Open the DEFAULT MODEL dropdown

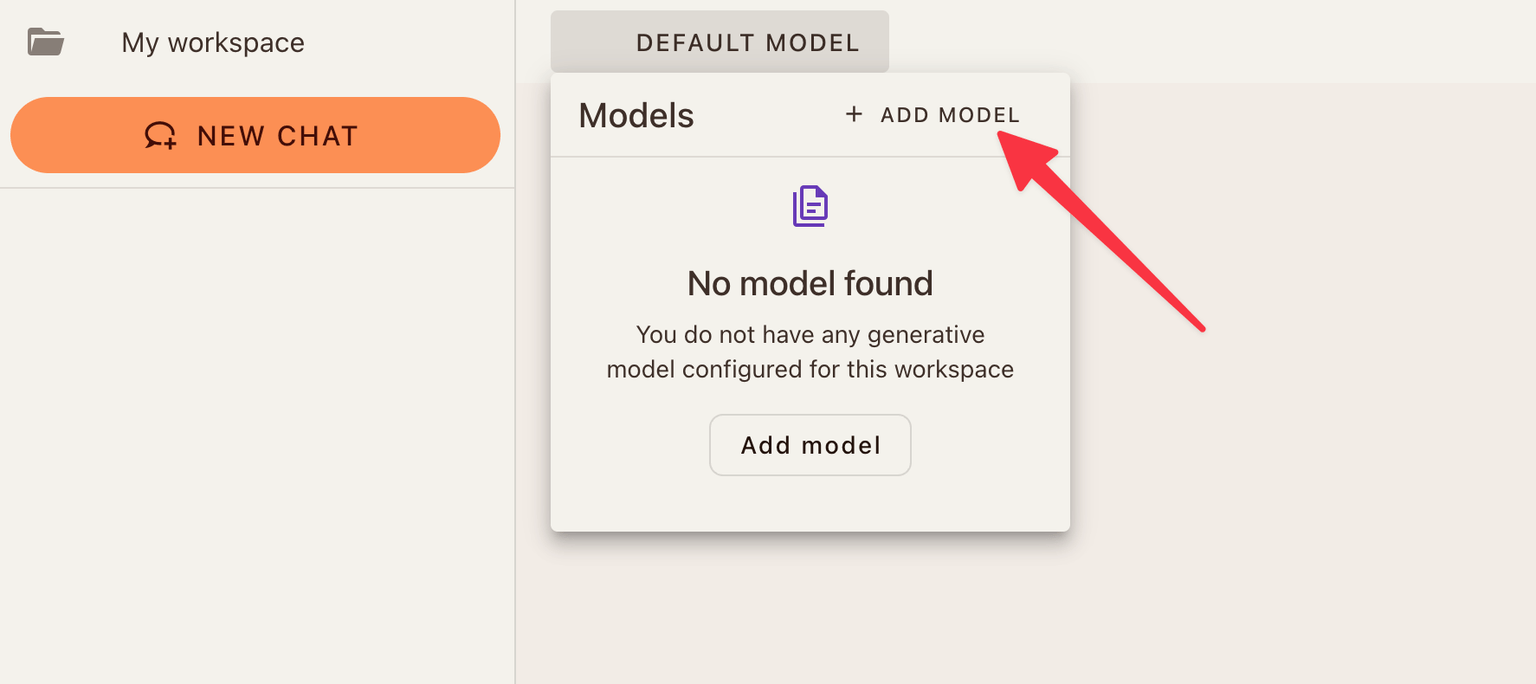719,42
